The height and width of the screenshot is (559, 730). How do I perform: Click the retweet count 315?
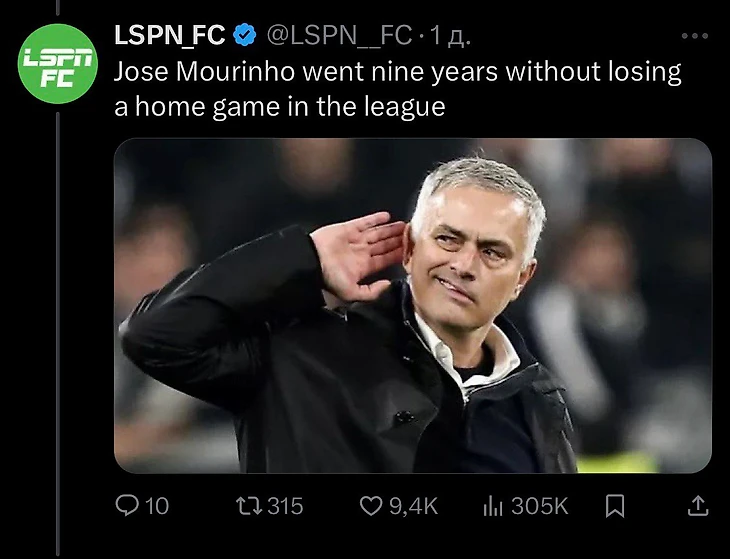coord(285,507)
